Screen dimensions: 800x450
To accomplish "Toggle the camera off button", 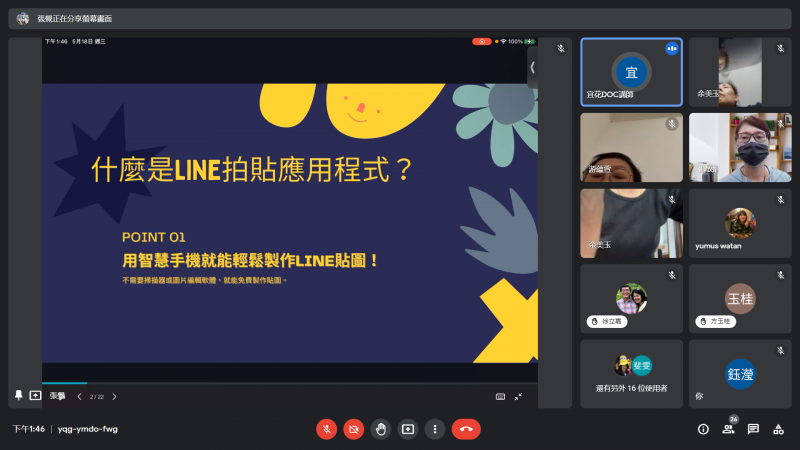I will click(x=354, y=429).
